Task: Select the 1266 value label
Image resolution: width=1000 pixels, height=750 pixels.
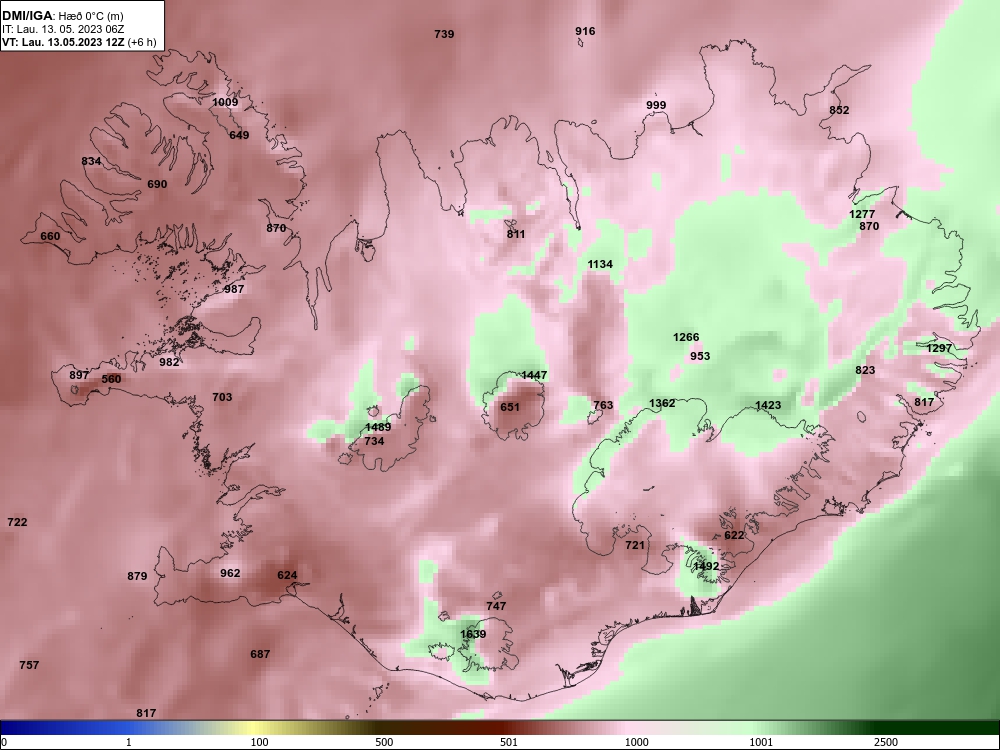Action: click(x=686, y=337)
